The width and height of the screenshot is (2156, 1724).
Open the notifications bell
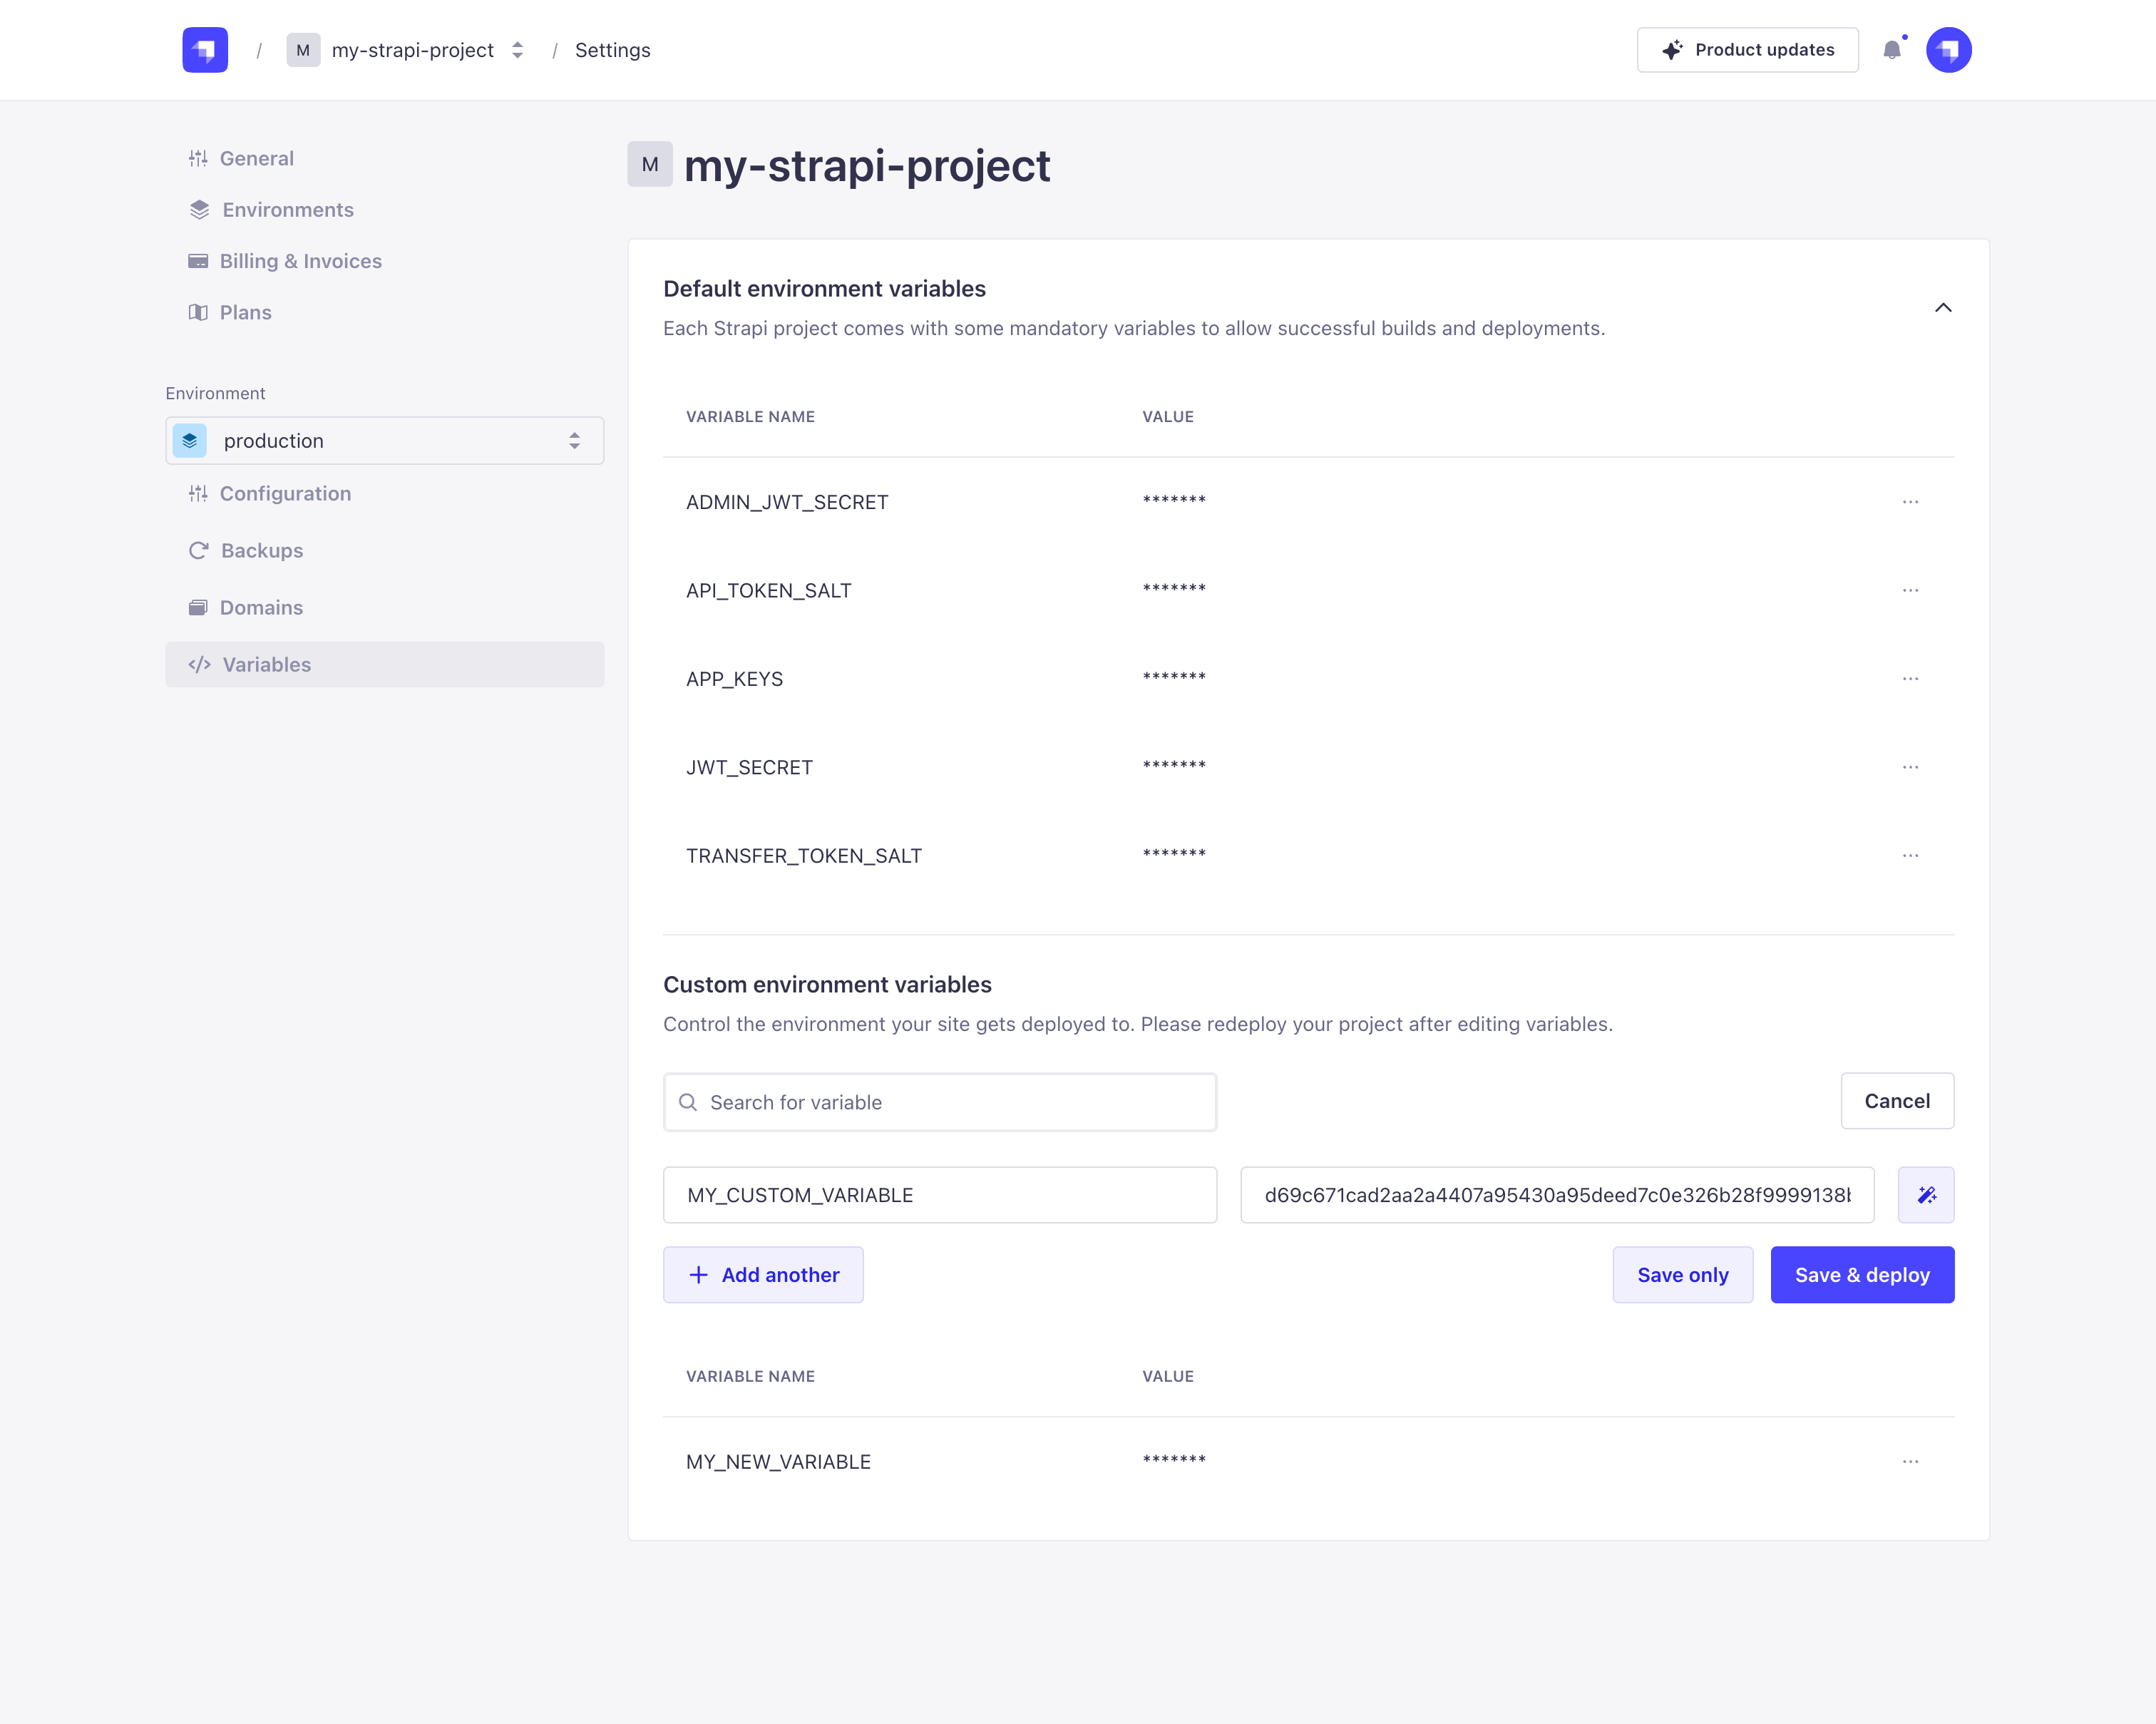pos(1892,50)
